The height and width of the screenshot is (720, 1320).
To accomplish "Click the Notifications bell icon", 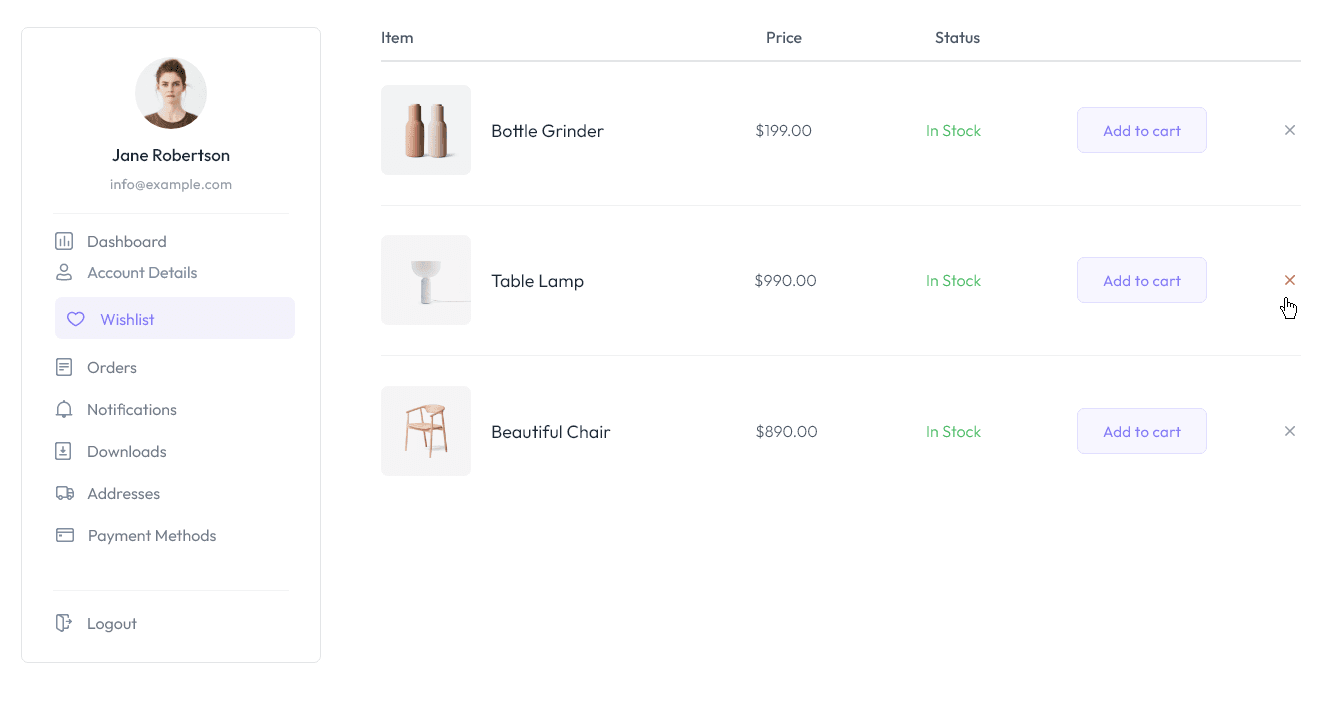I will click(64, 409).
